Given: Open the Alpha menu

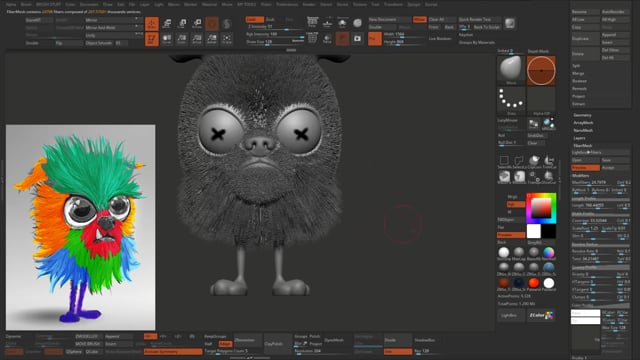Looking at the screenshot, I should pos(11,4).
